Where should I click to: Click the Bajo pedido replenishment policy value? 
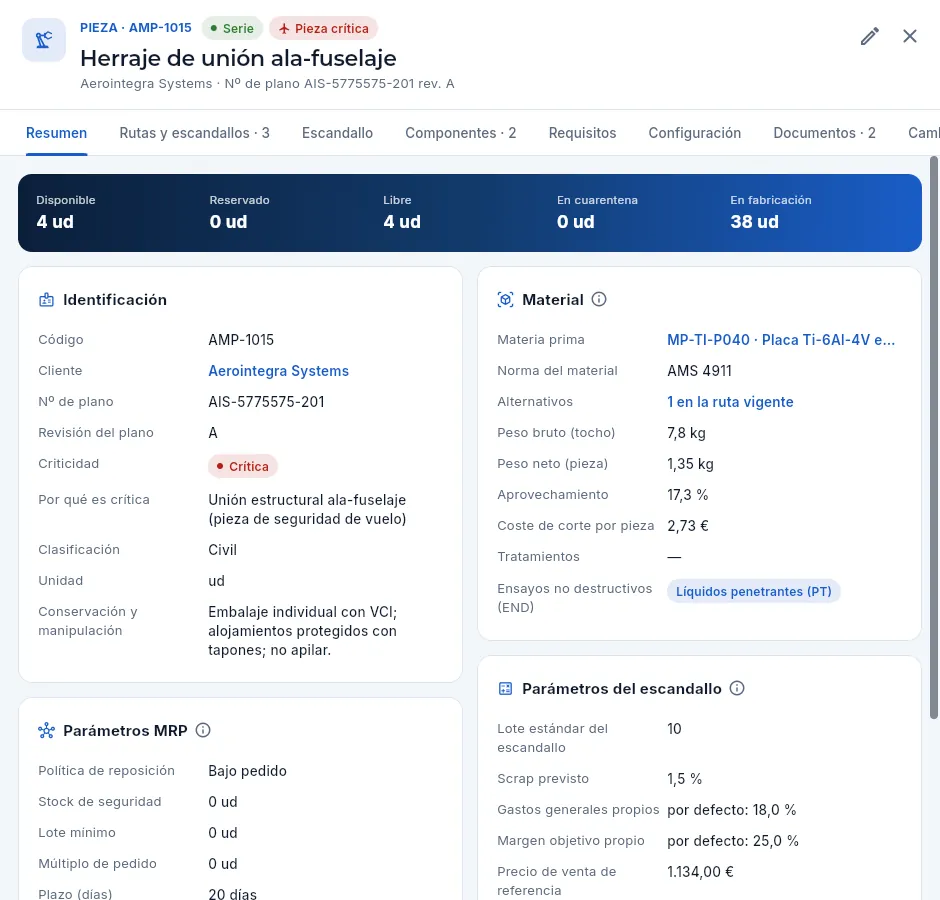point(248,771)
